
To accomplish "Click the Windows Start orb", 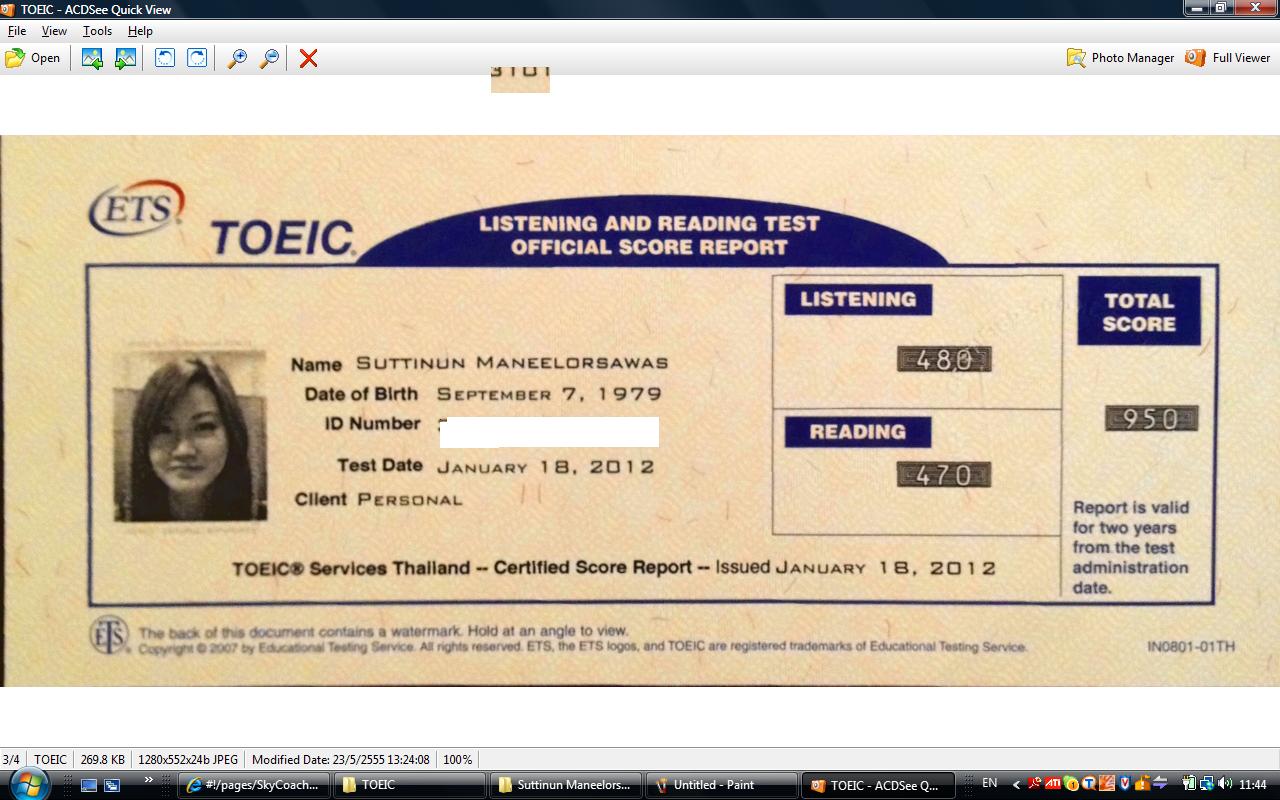I will pyautogui.click(x=28, y=783).
